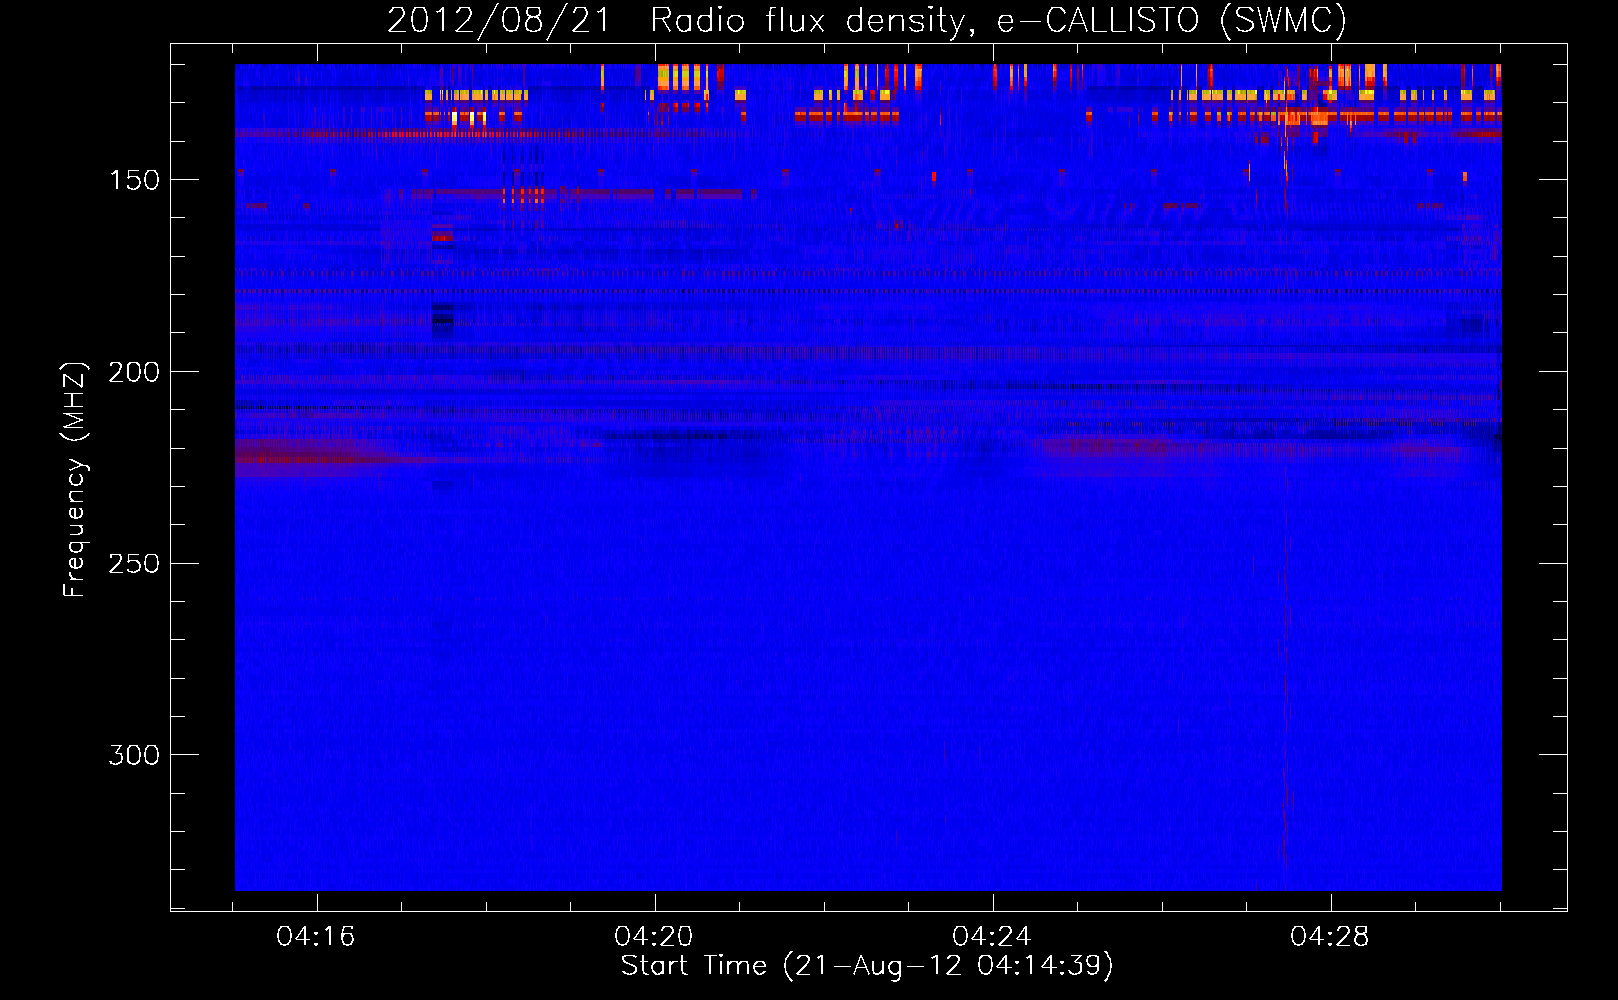The image size is (1618, 1000).
Task: Click the "Start Time (21-Aug-12 04:14:39)" label
Action: coord(867,966)
